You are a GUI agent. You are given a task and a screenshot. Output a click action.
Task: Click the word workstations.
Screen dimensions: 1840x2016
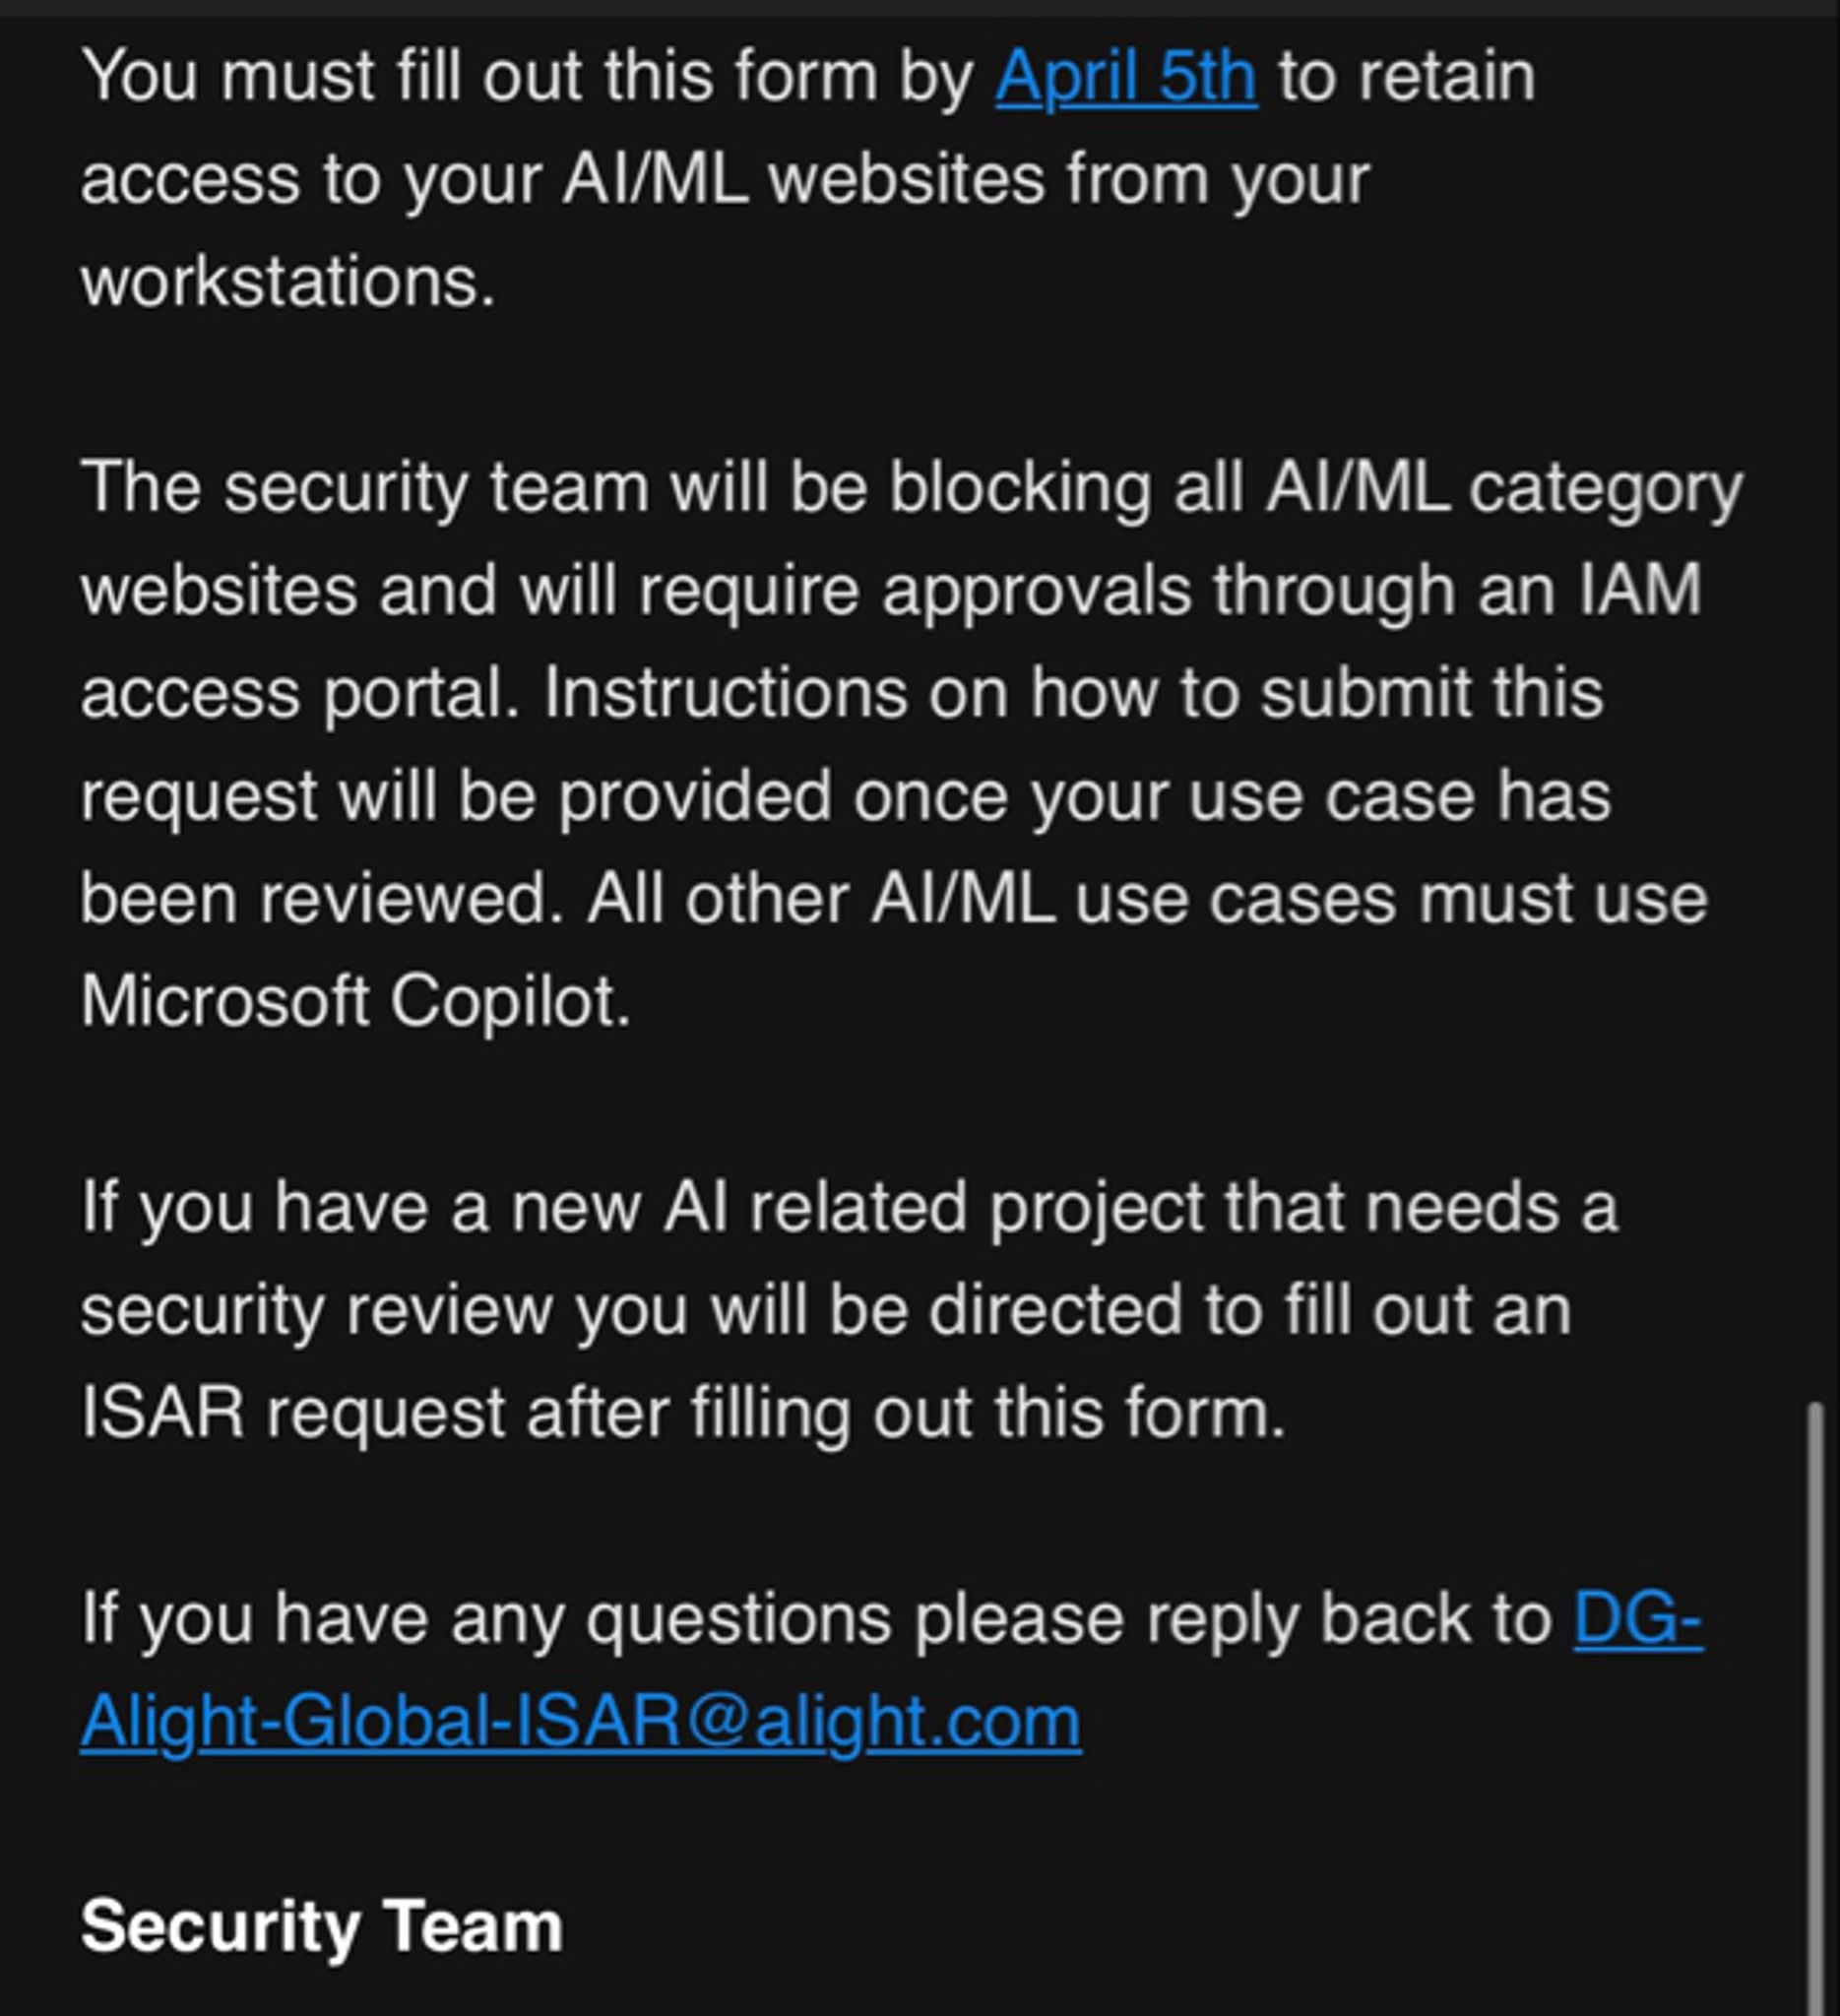288,283
